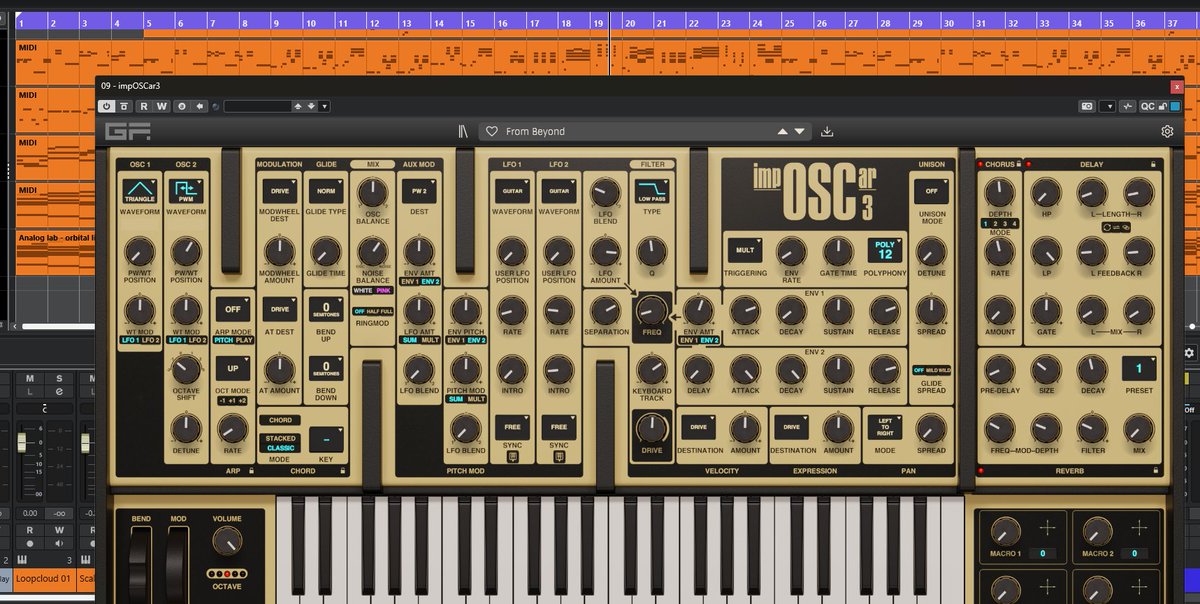This screenshot has width=1200, height=604.
Task: Set Ringmod to FULL
Action: [386, 312]
